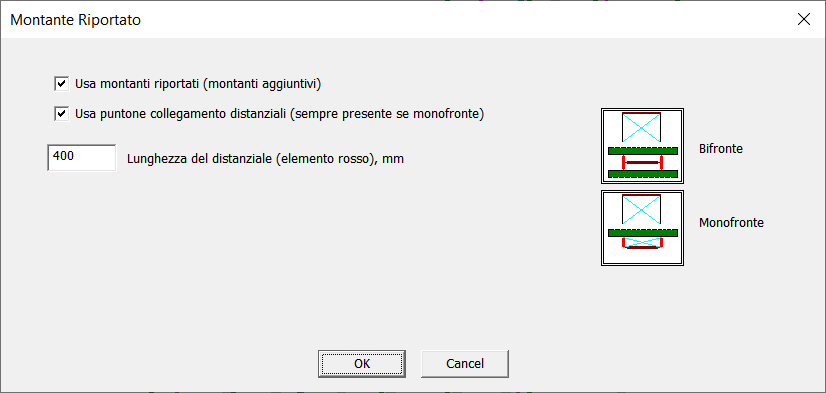The height and width of the screenshot is (393, 826).
Task: Click the 'Usa montanti riportati (montanti aggiuntivi)' label text
Action: [x=198, y=84]
